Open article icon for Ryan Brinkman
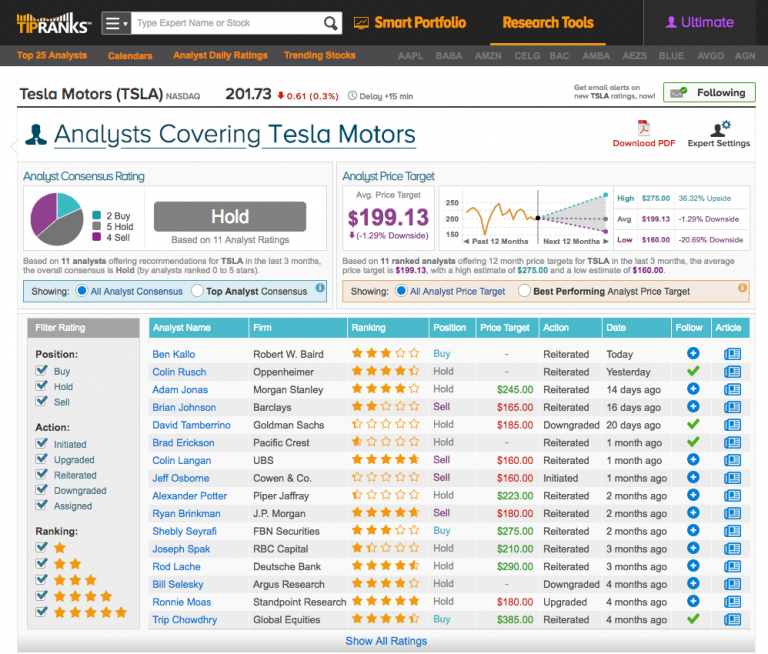768x654 pixels. click(732, 513)
